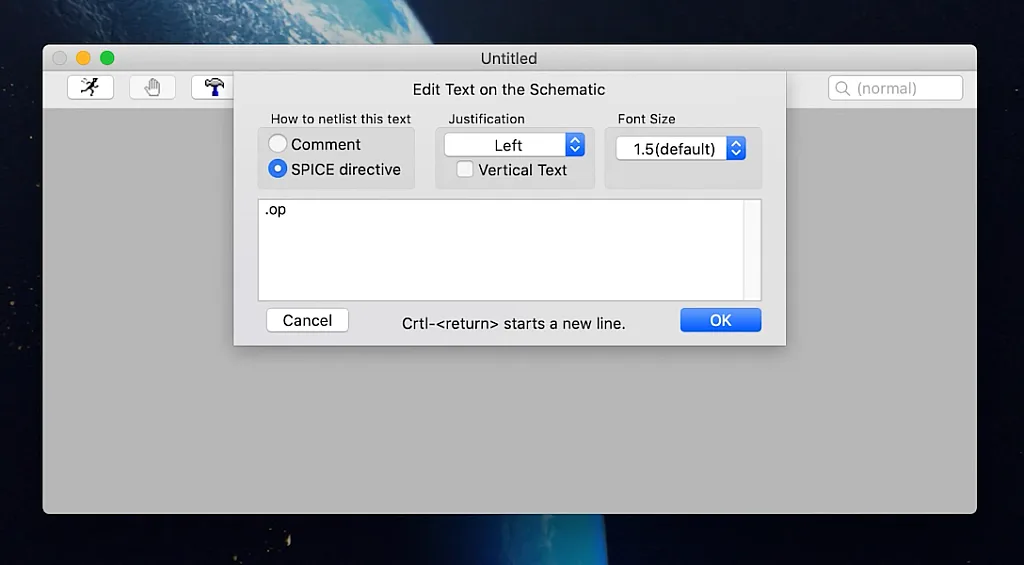The image size is (1024, 565).
Task: Select the SPICE directive radio button
Action: click(278, 169)
